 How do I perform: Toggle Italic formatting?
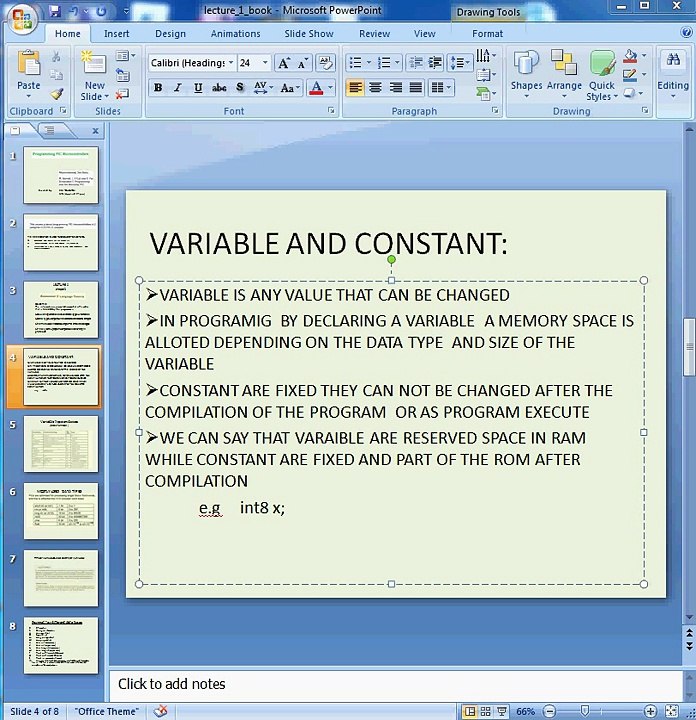click(x=178, y=87)
